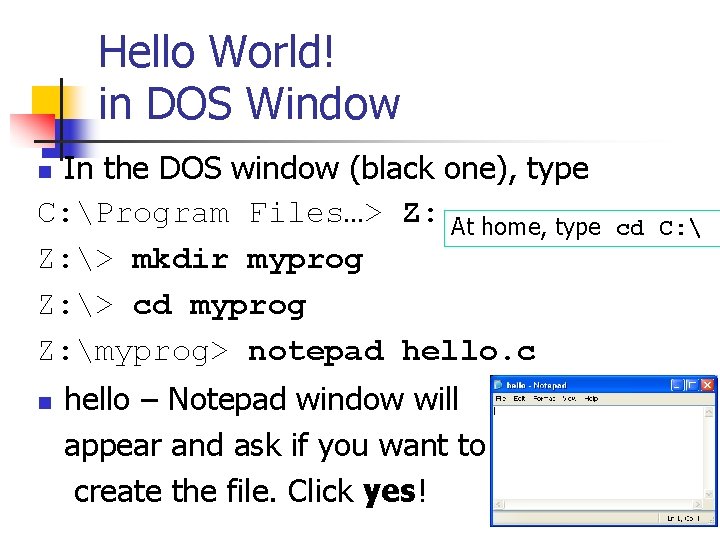The height and width of the screenshot is (540, 720).
Task: Click the horizontal scrollbar right arrow in Notepad
Action: pyautogui.click(x=698, y=504)
